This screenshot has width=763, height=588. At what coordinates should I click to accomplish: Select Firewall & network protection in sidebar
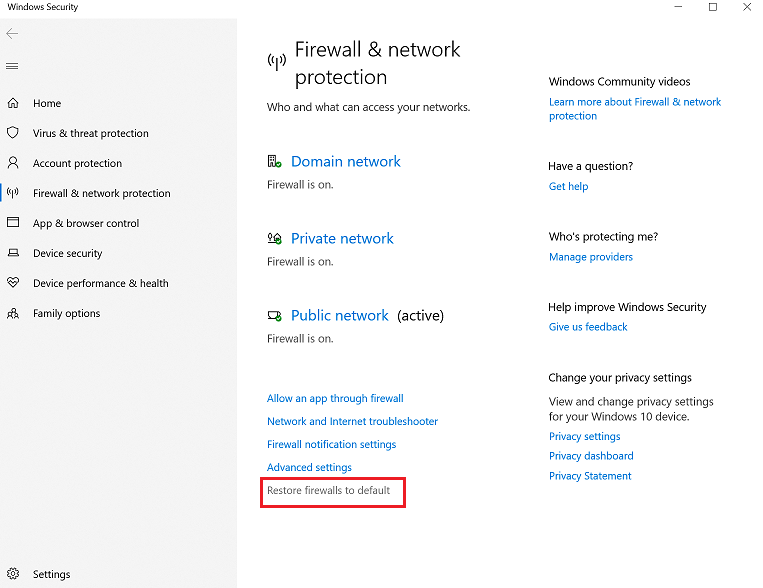pyautogui.click(x=101, y=193)
